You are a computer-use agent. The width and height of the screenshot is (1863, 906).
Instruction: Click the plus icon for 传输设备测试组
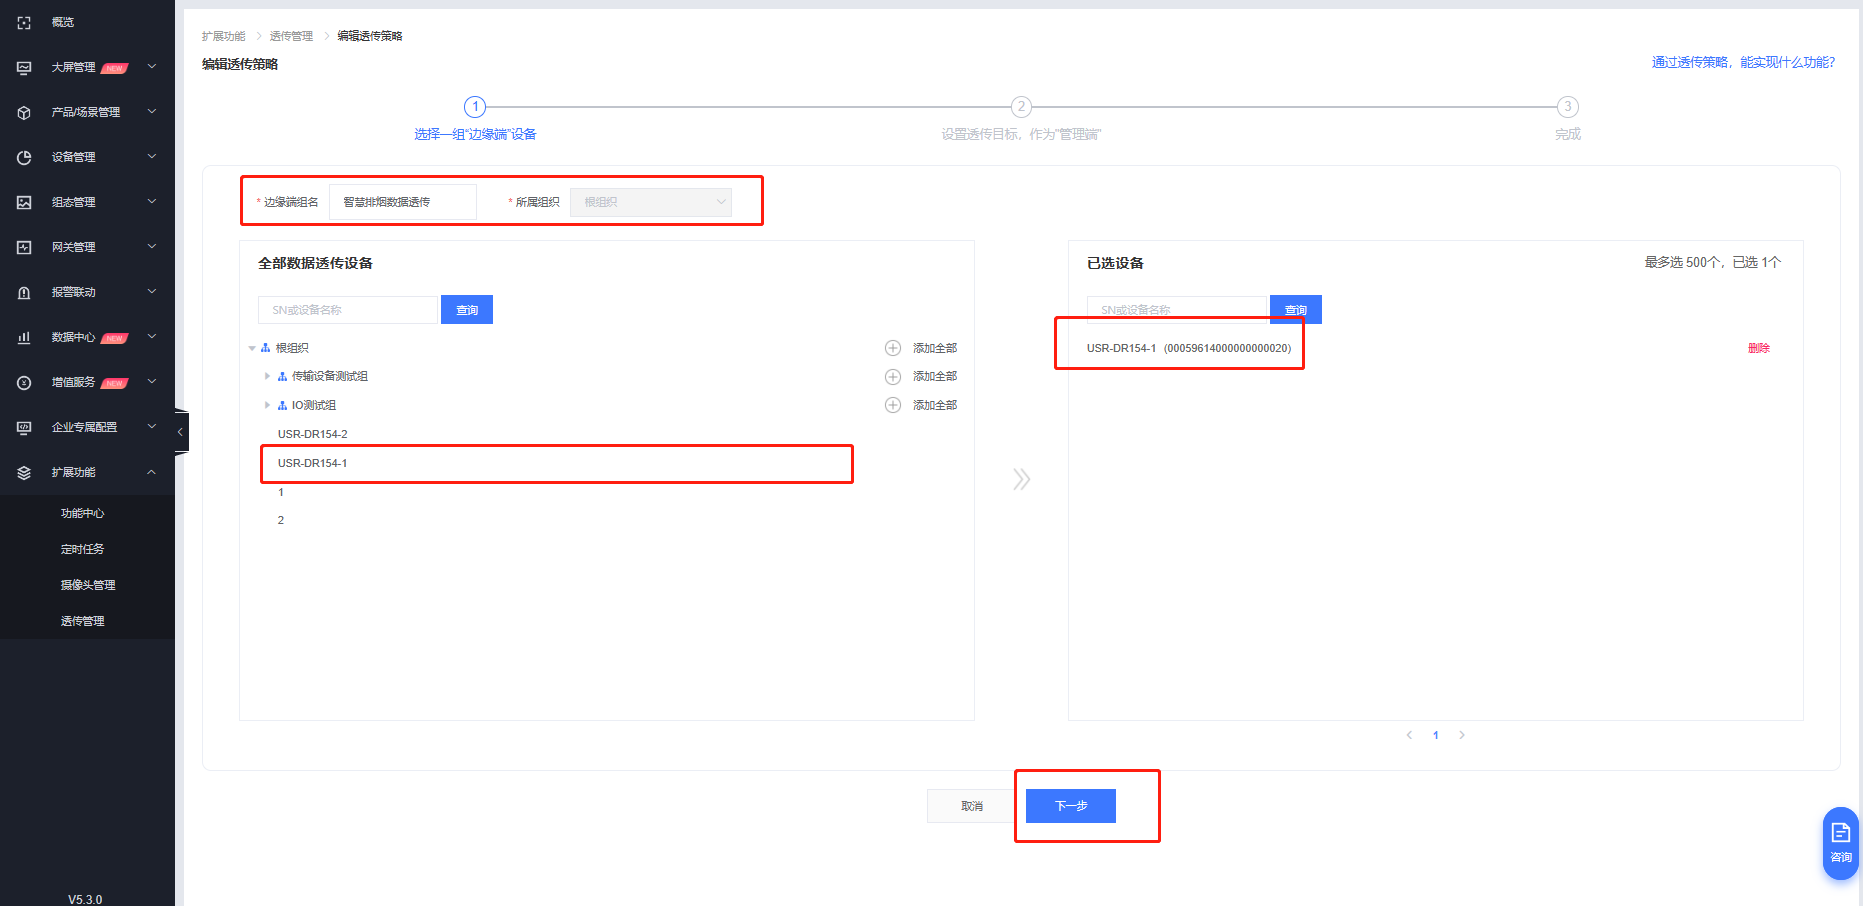(893, 377)
